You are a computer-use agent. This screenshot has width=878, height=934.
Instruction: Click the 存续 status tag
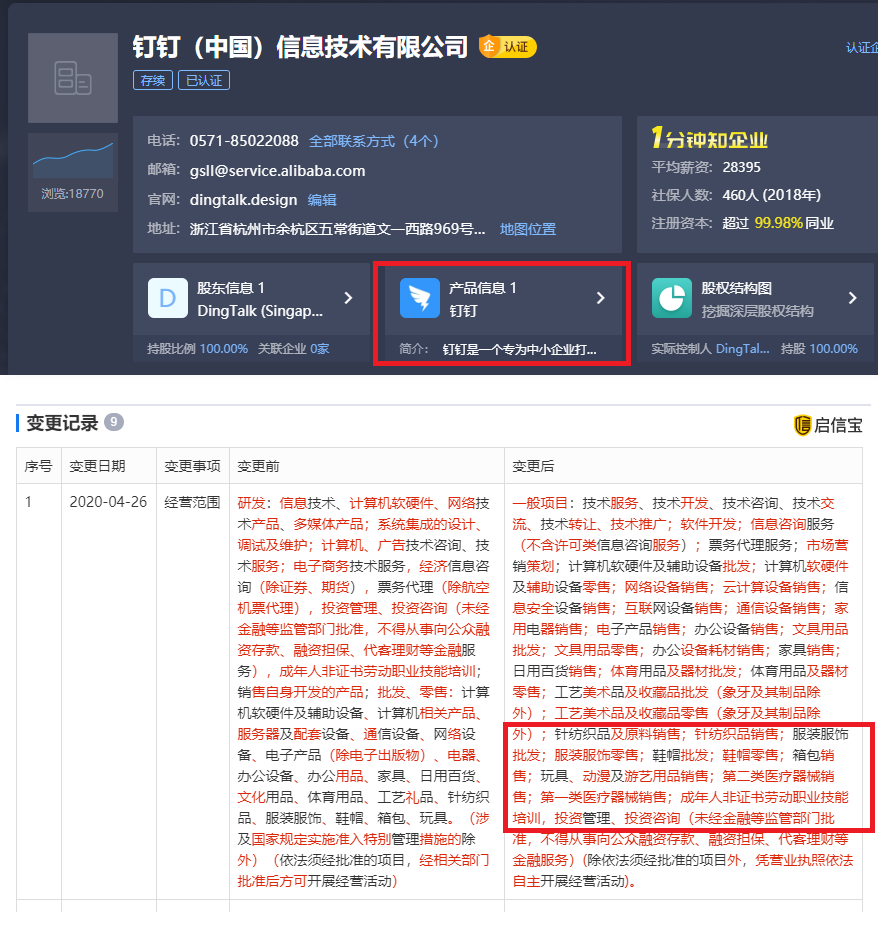pos(153,80)
